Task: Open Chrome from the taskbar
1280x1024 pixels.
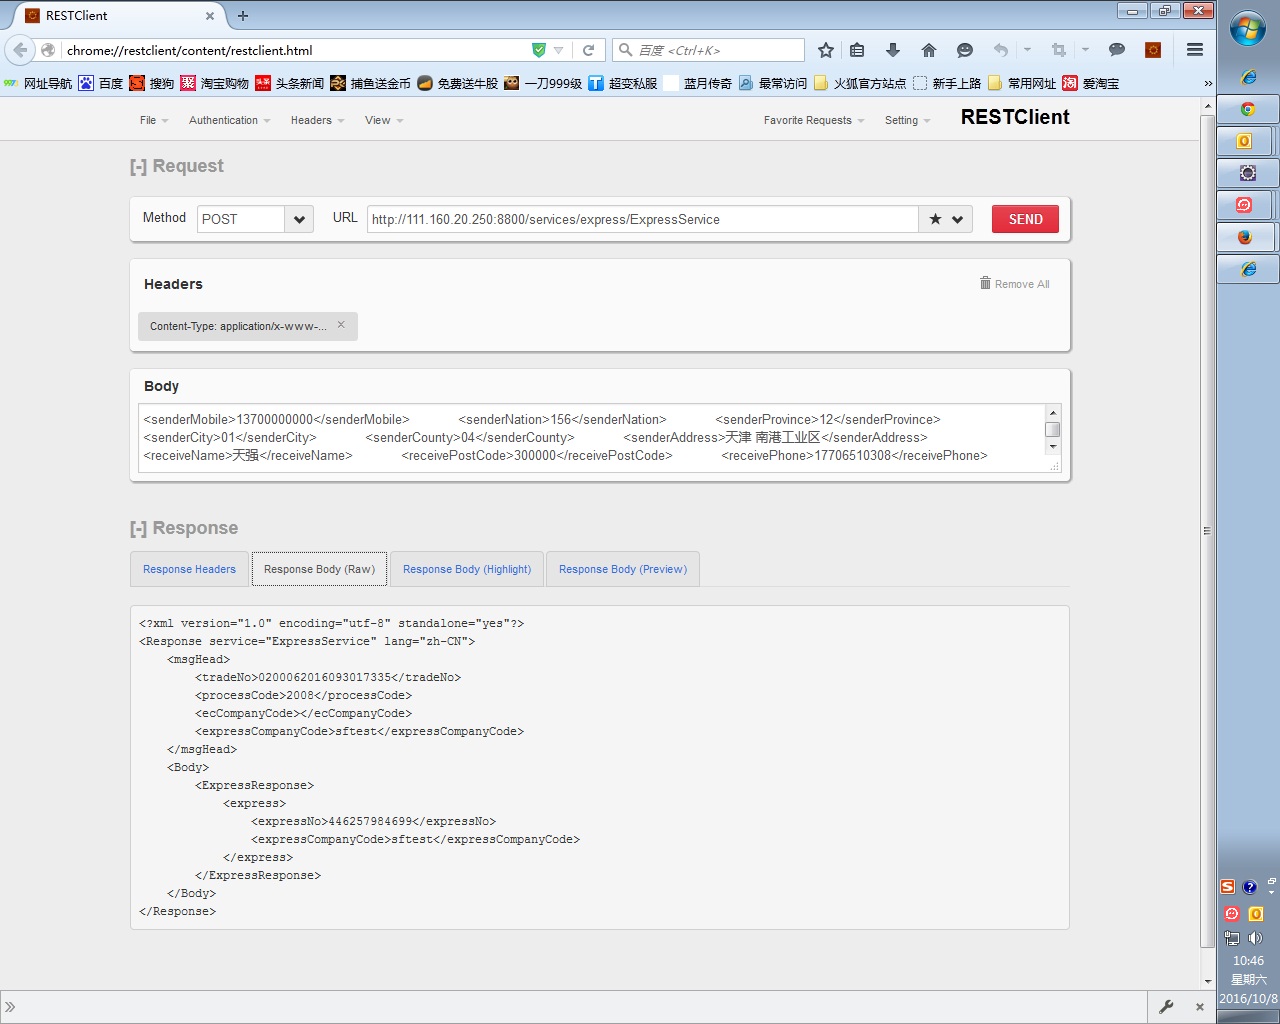Action: pos(1247,109)
